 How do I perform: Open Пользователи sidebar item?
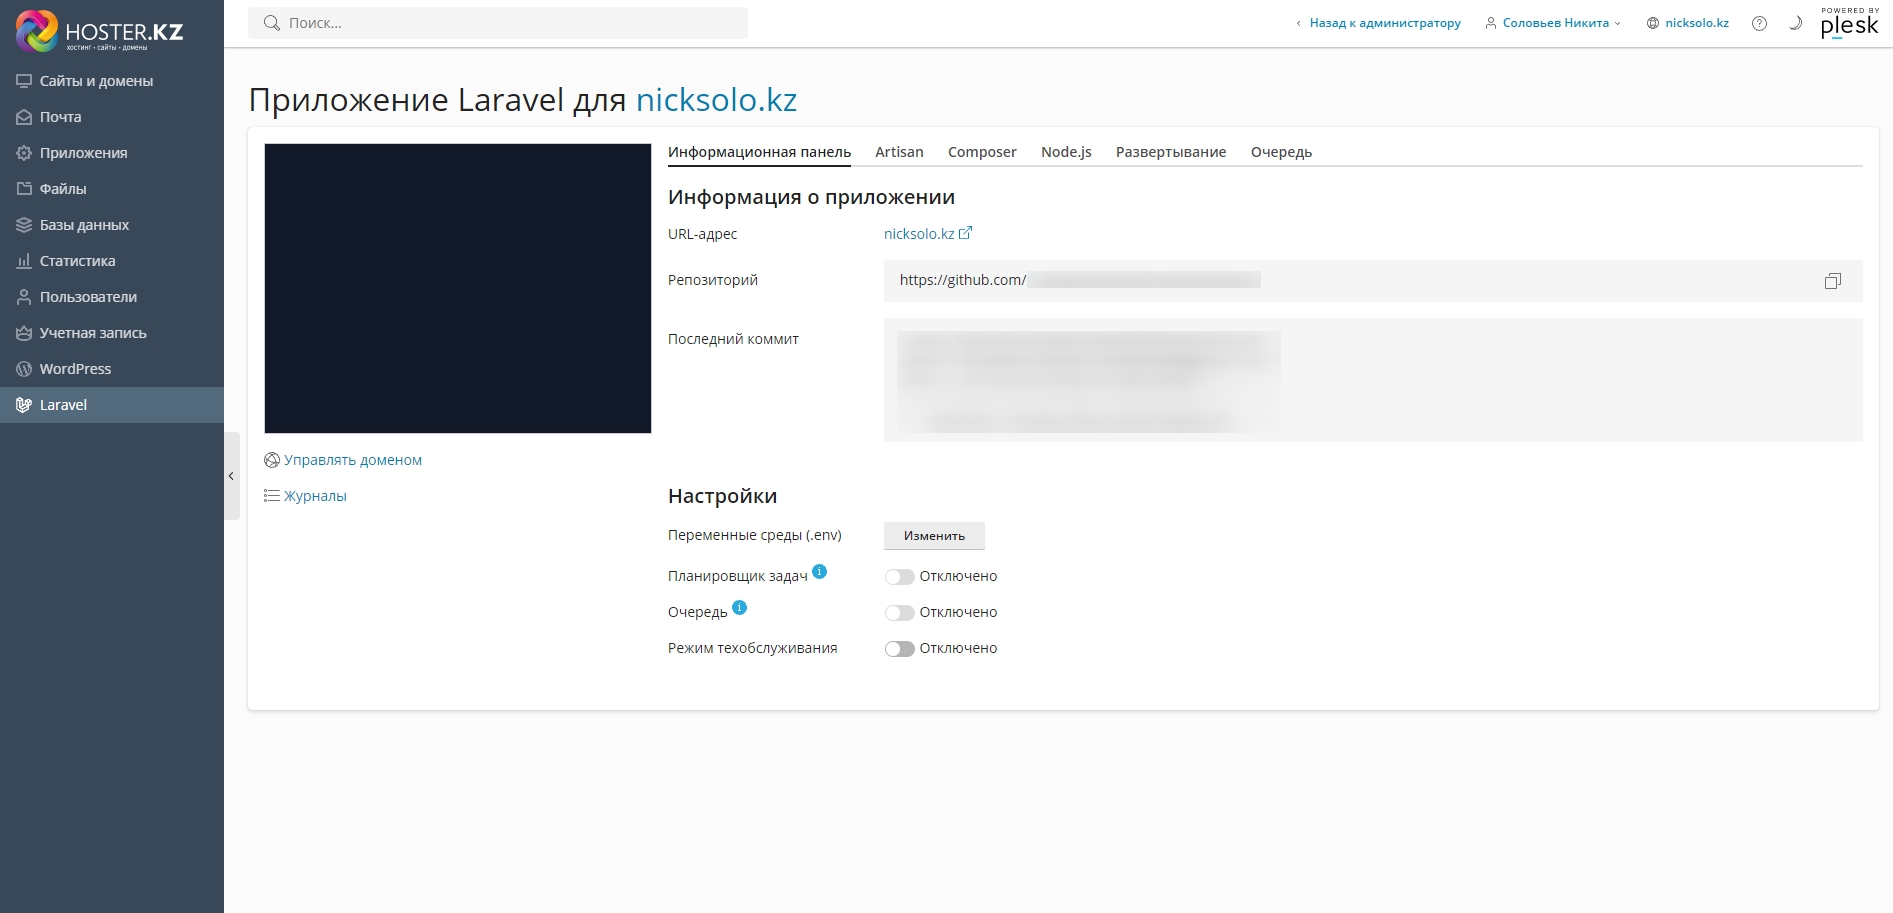(112, 297)
